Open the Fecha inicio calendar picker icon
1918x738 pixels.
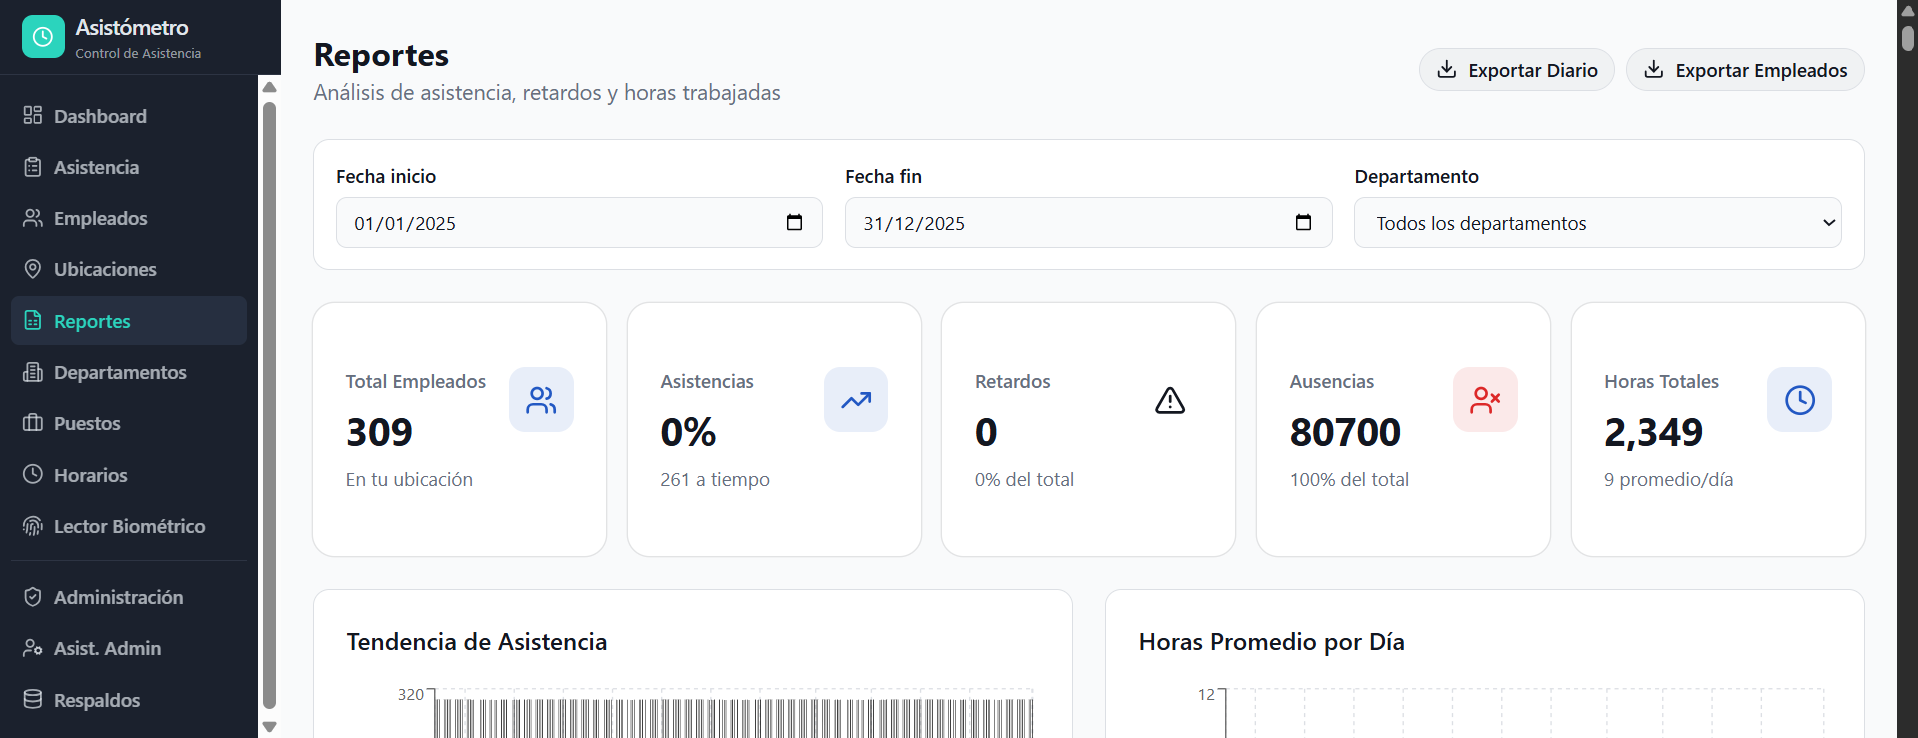coord(795,222)
